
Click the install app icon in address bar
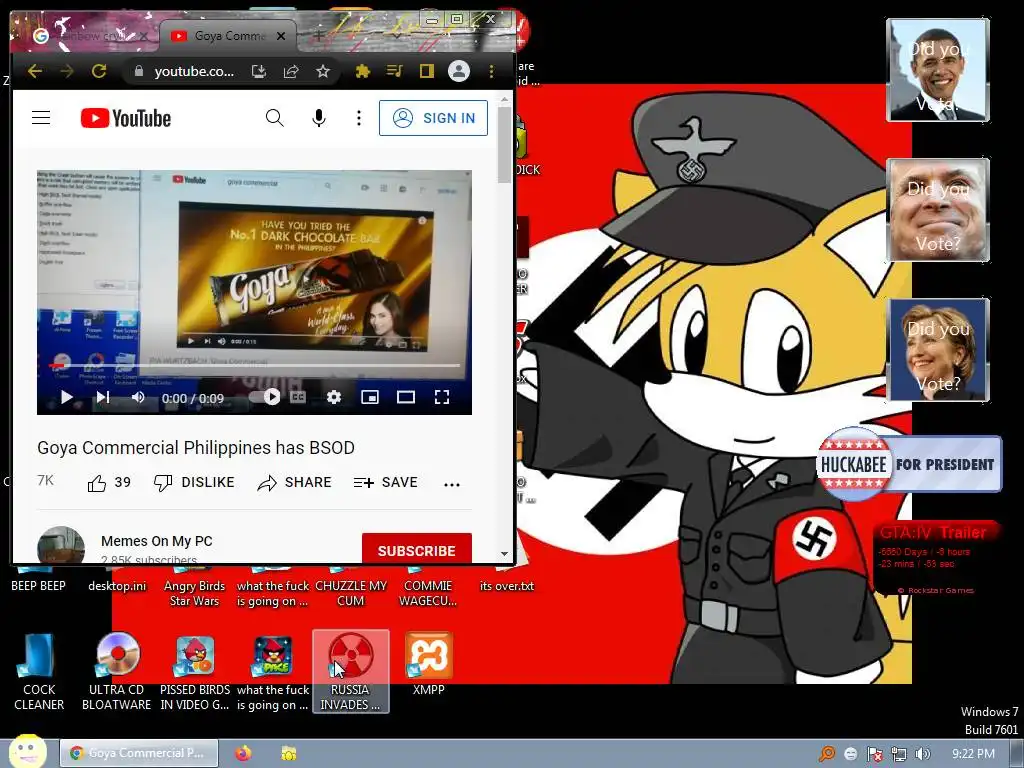(259, 71)
